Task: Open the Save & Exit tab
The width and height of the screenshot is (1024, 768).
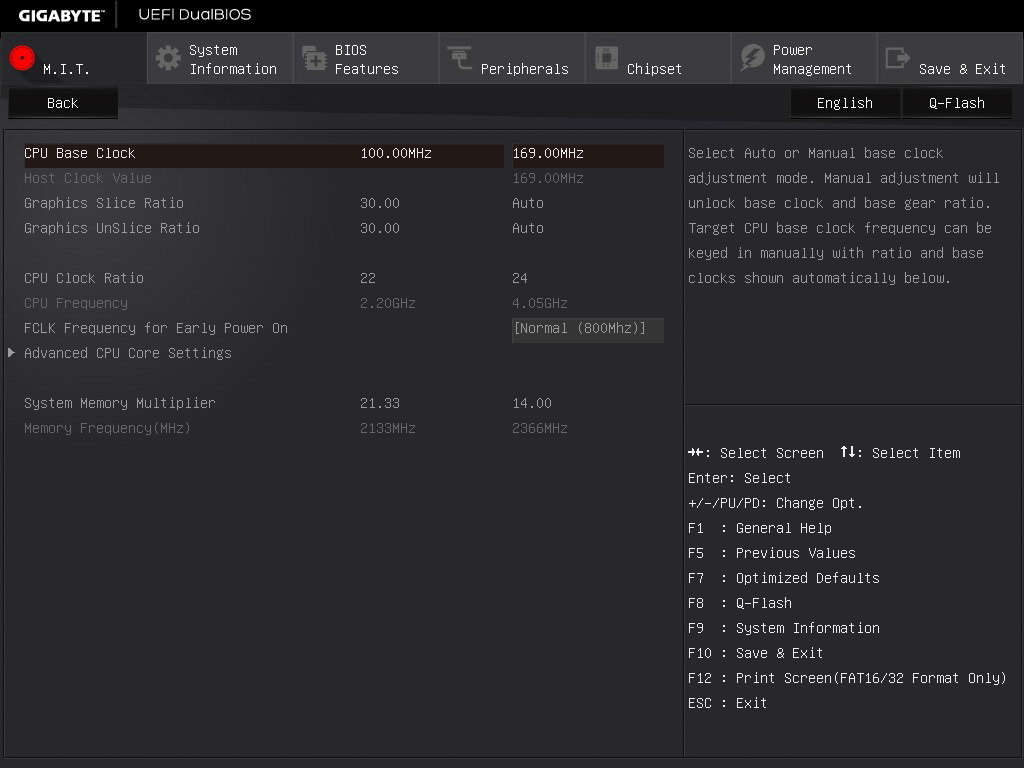Action: (950, 59)
